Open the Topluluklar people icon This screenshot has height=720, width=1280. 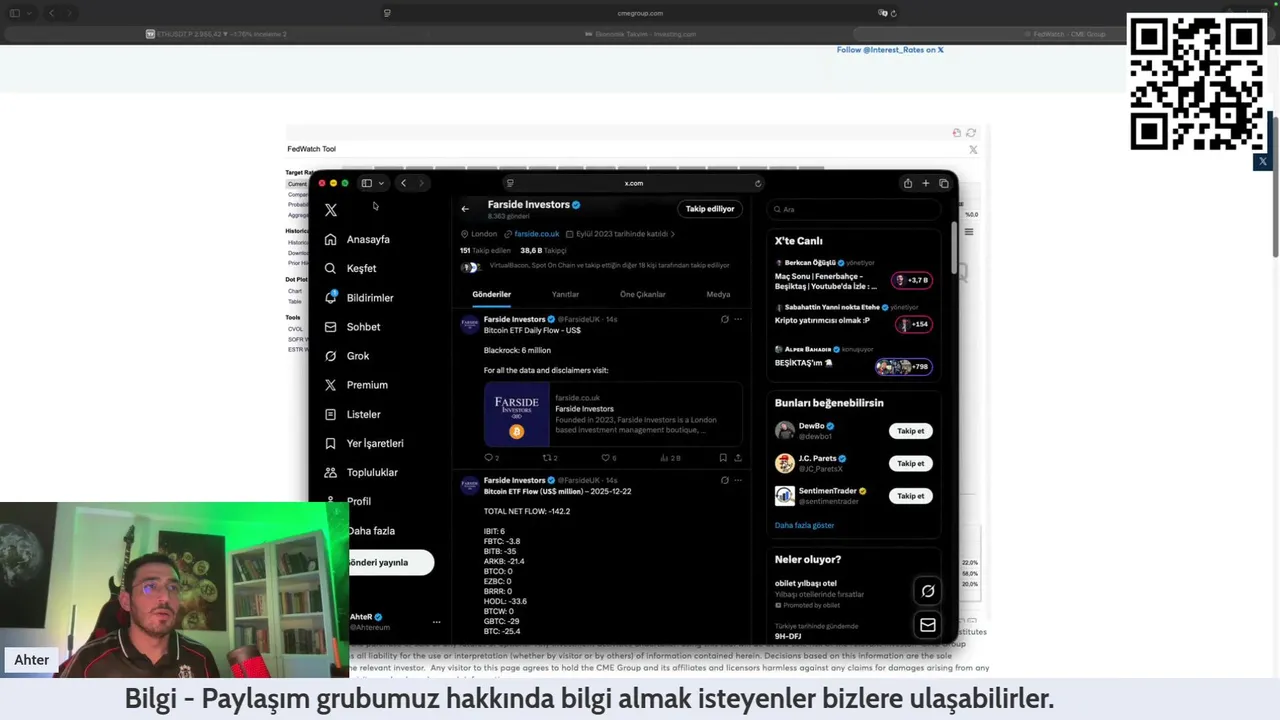tap(331, 472)
